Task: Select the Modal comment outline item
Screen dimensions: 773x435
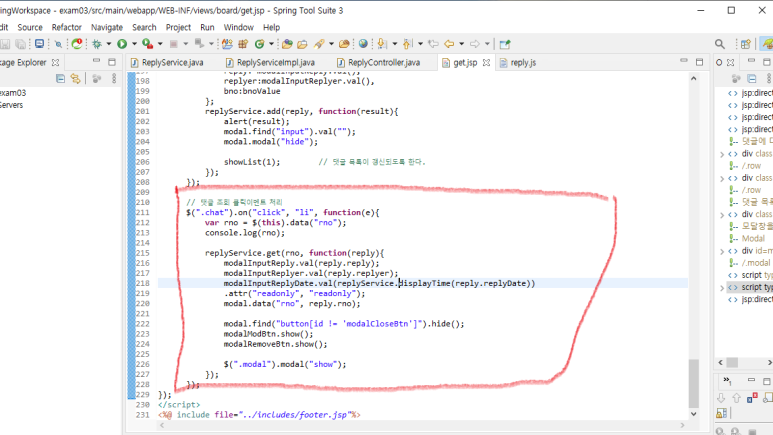Action: pos(753,239)
